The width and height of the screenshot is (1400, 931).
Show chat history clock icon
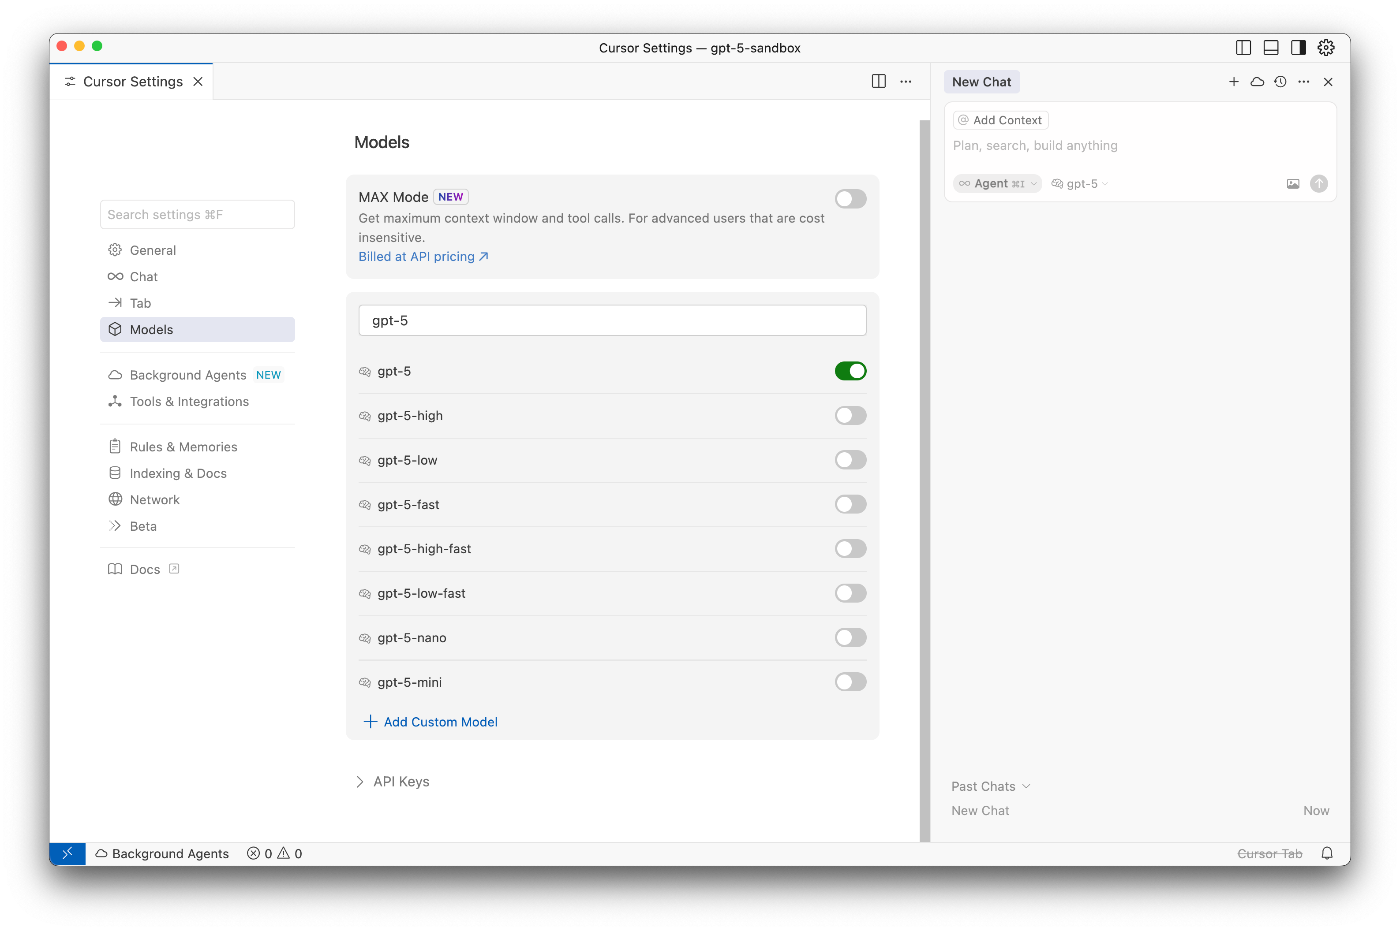click(1280, 82)
